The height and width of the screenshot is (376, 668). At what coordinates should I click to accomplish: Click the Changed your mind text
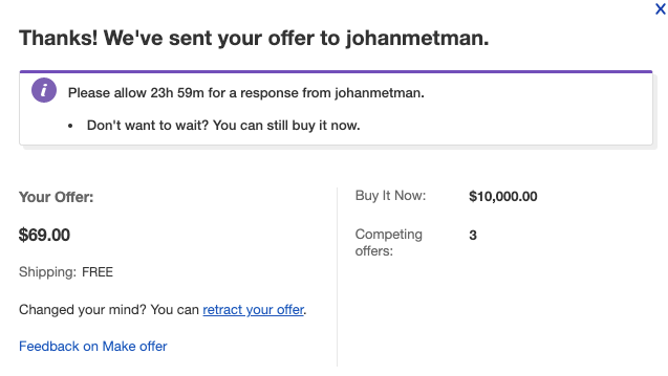109,310
